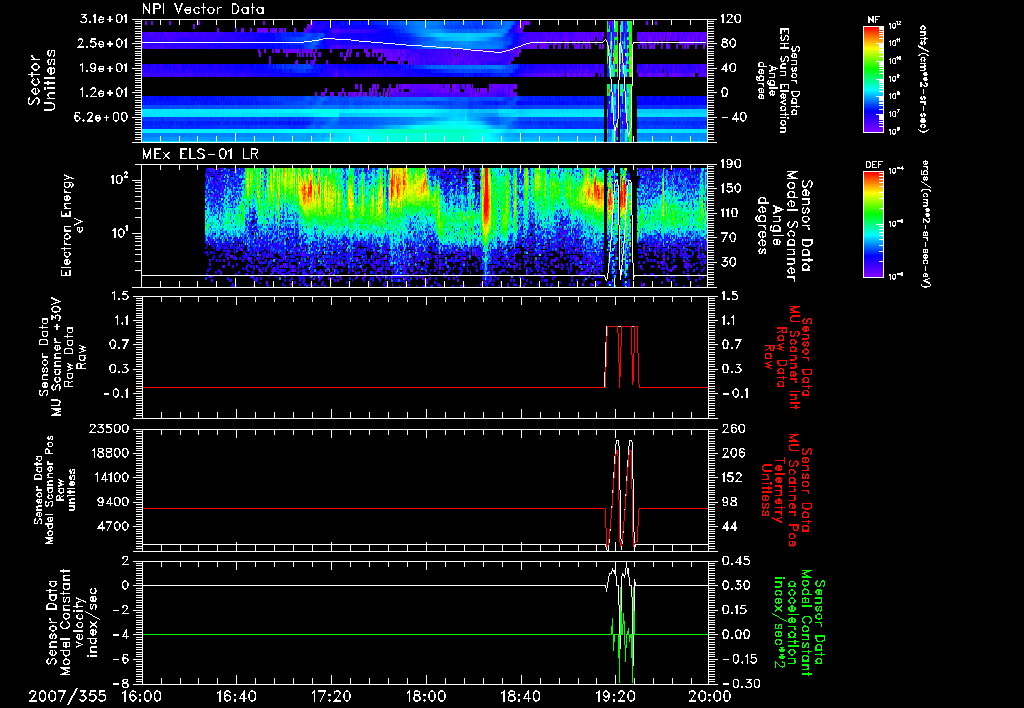Click the 190 scanner angle tick value
The image size is (1024, 708).
(x=731, y=164)
